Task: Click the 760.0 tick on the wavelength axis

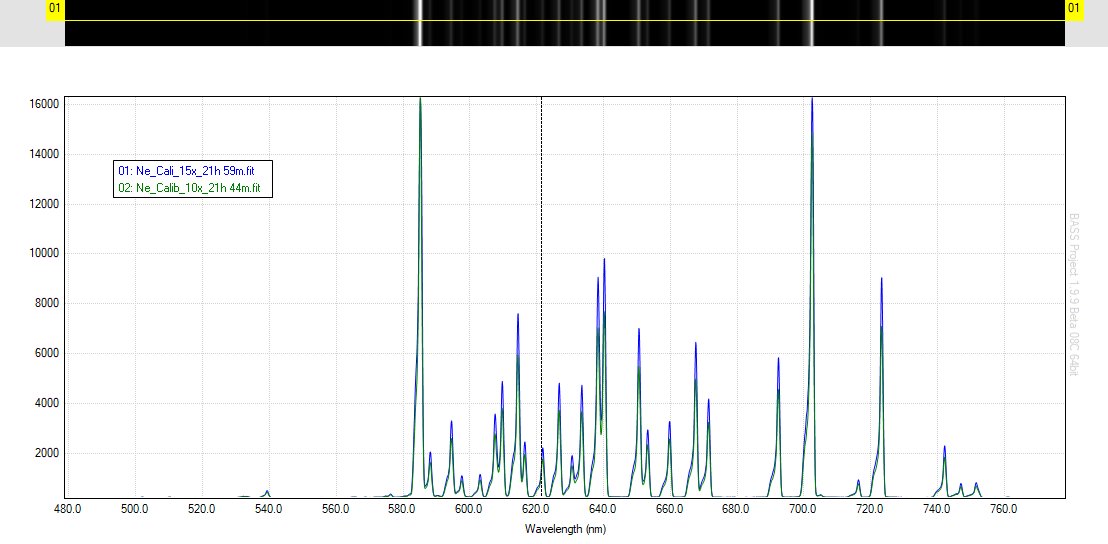Action: click(x=1003, y=510)
